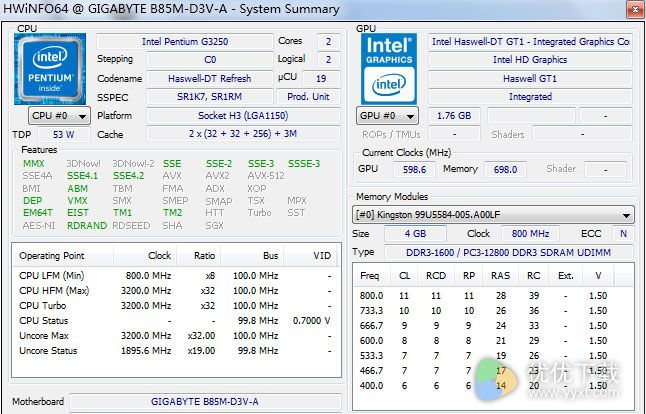Click the DDR3-1600 / PC3-12800 type field
This screenshot has width=646, height=414.
[508, 253]
